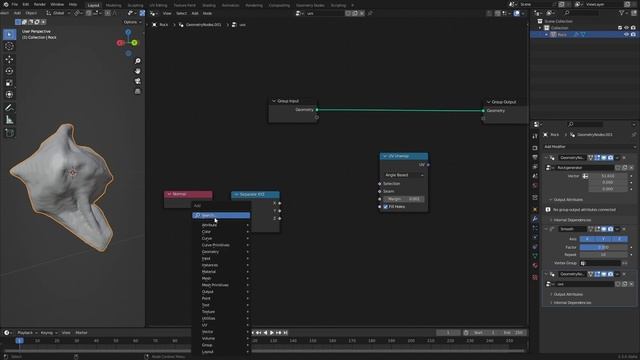Choose the Cursor tool in viewport toolbar
This screenshot has width=640, height=360.
[x=9, y=47]
